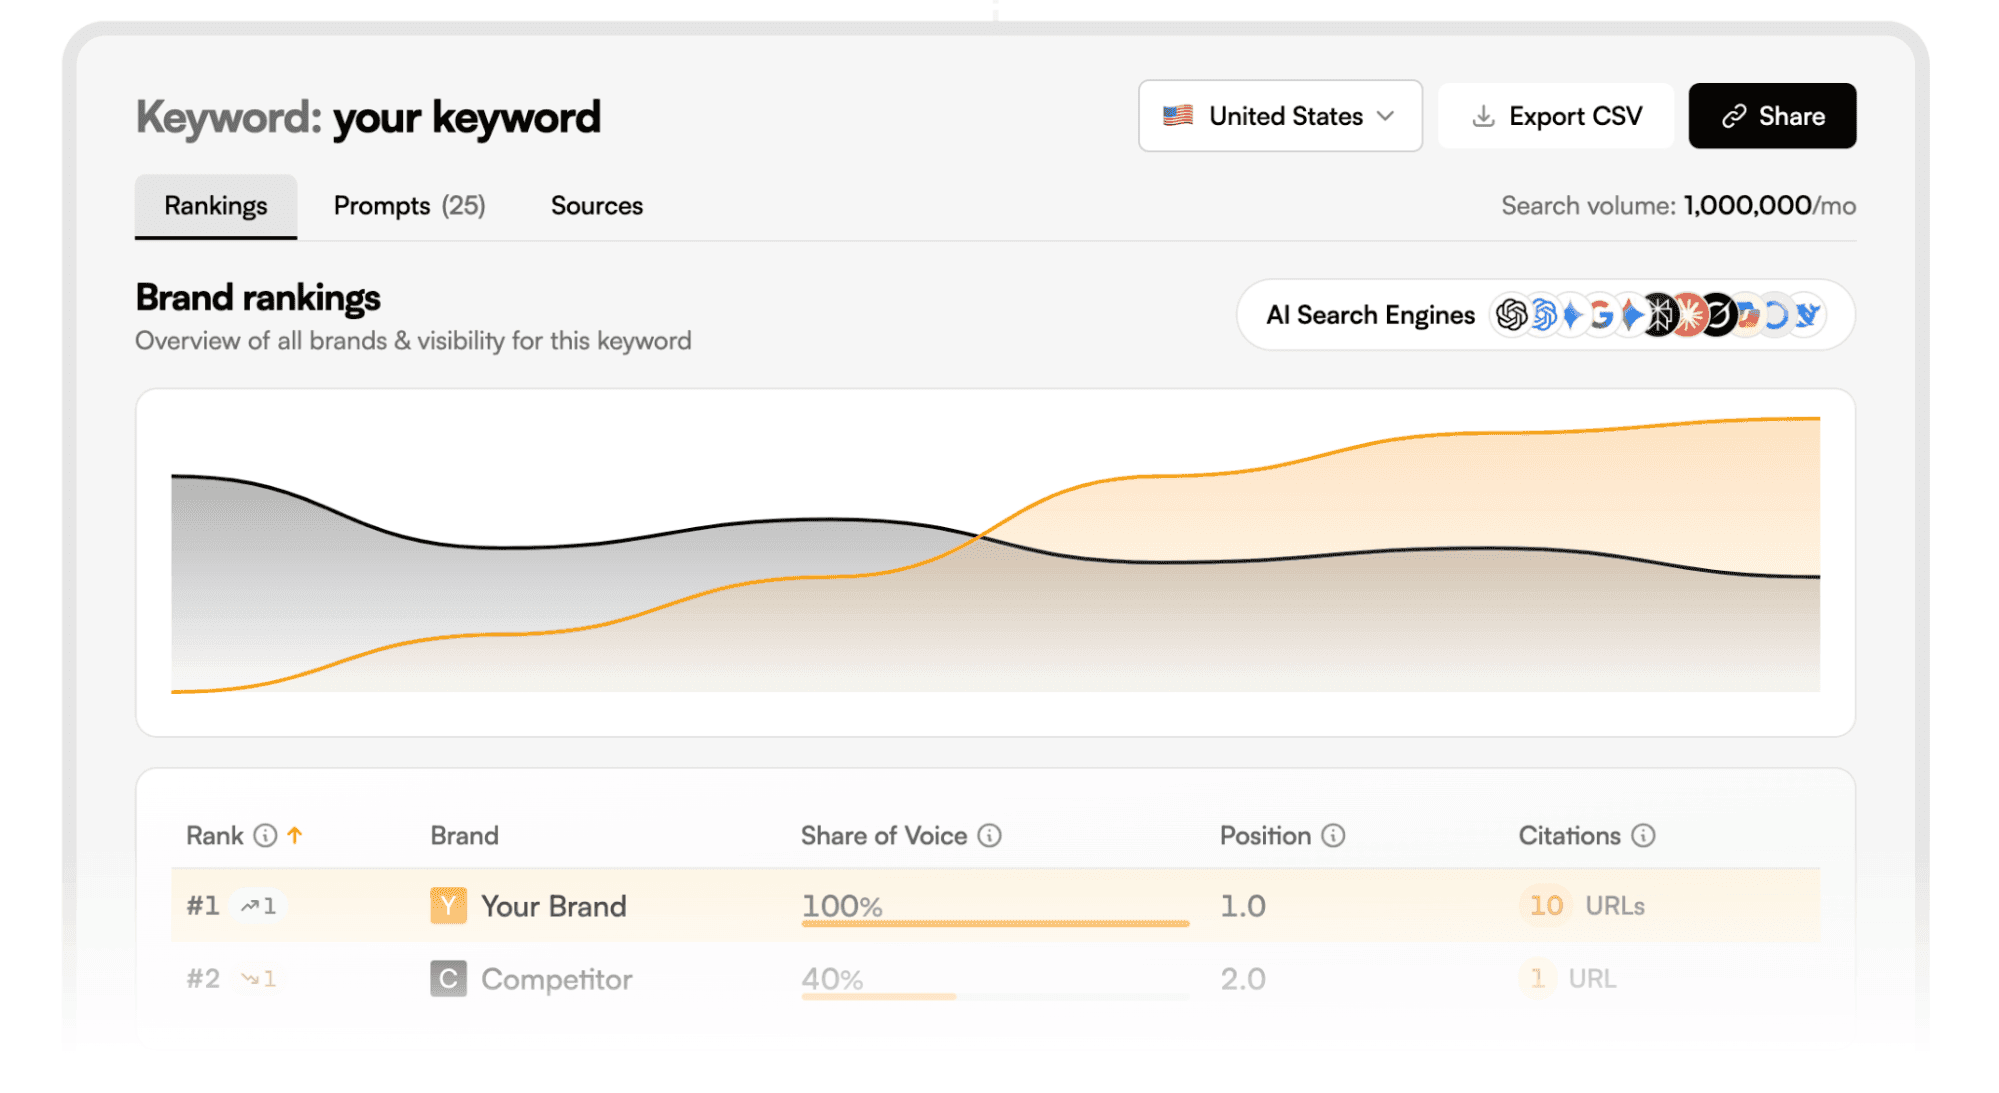This screenshot has height=1093, width=1999.
Task: Expand the AI Search Engines selector
Action: [1369, 315]
